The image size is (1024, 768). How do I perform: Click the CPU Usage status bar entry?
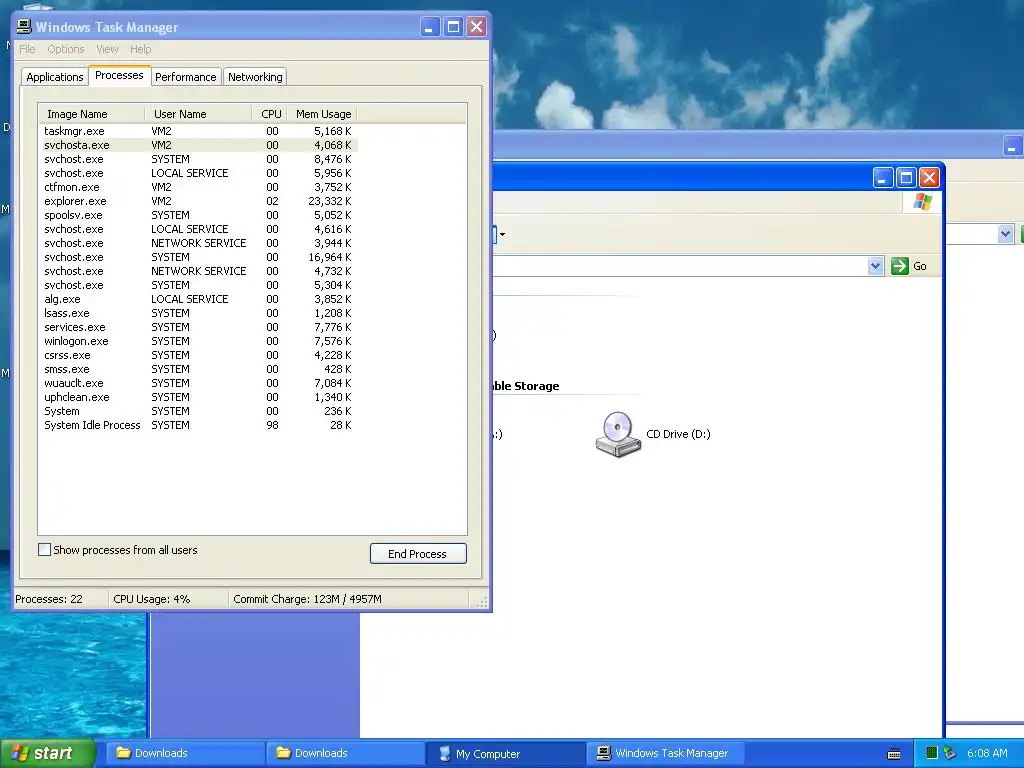point(152,599)
